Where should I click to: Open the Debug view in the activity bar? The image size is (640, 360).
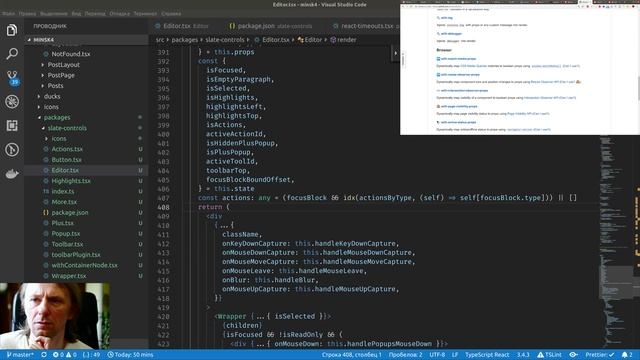12,102
